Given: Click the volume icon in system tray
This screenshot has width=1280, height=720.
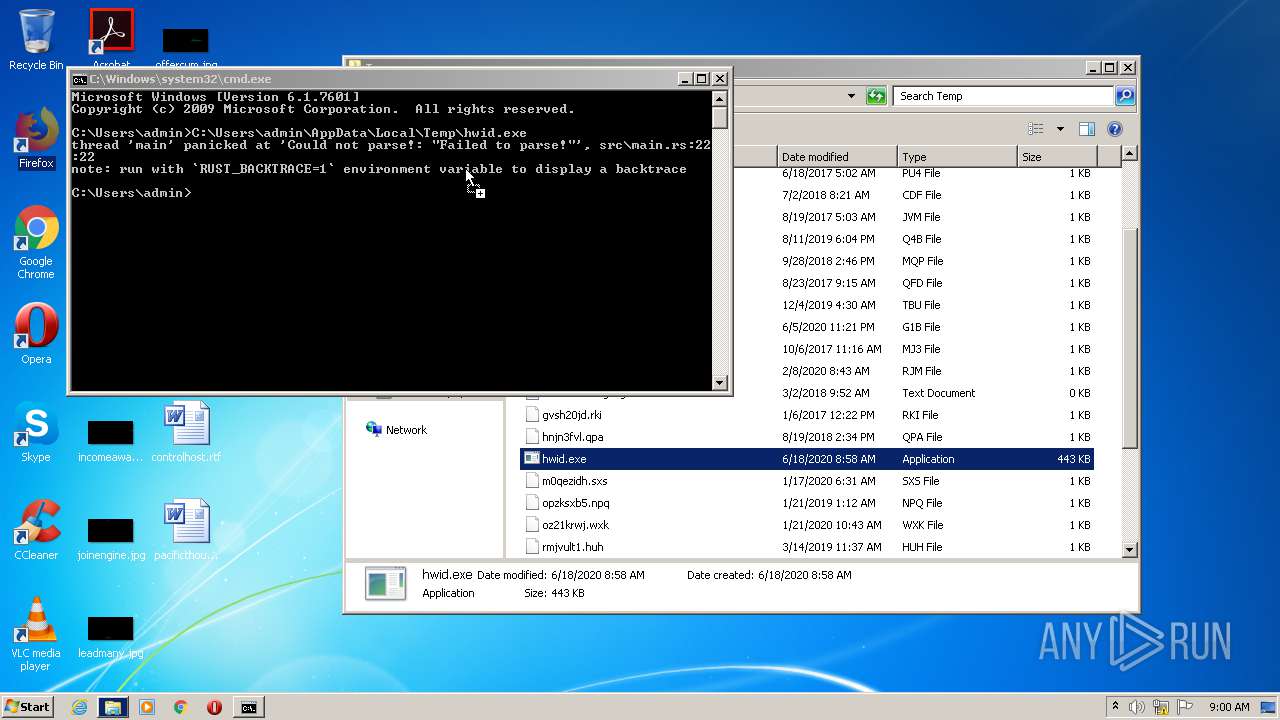Looking at the screenshot, I should point(1137,707).
